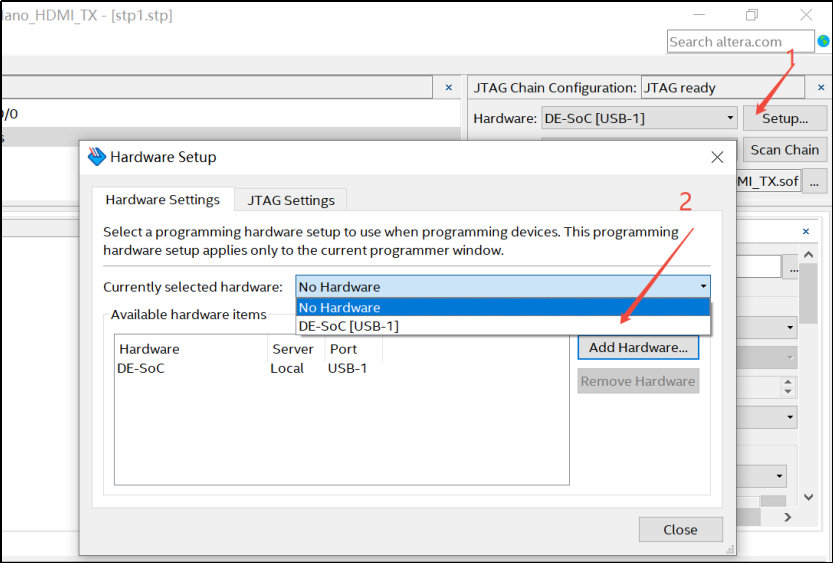Maximize the main application window
Image resolution: width=833 pixels, height=563 pixels.
click(752, 15)
